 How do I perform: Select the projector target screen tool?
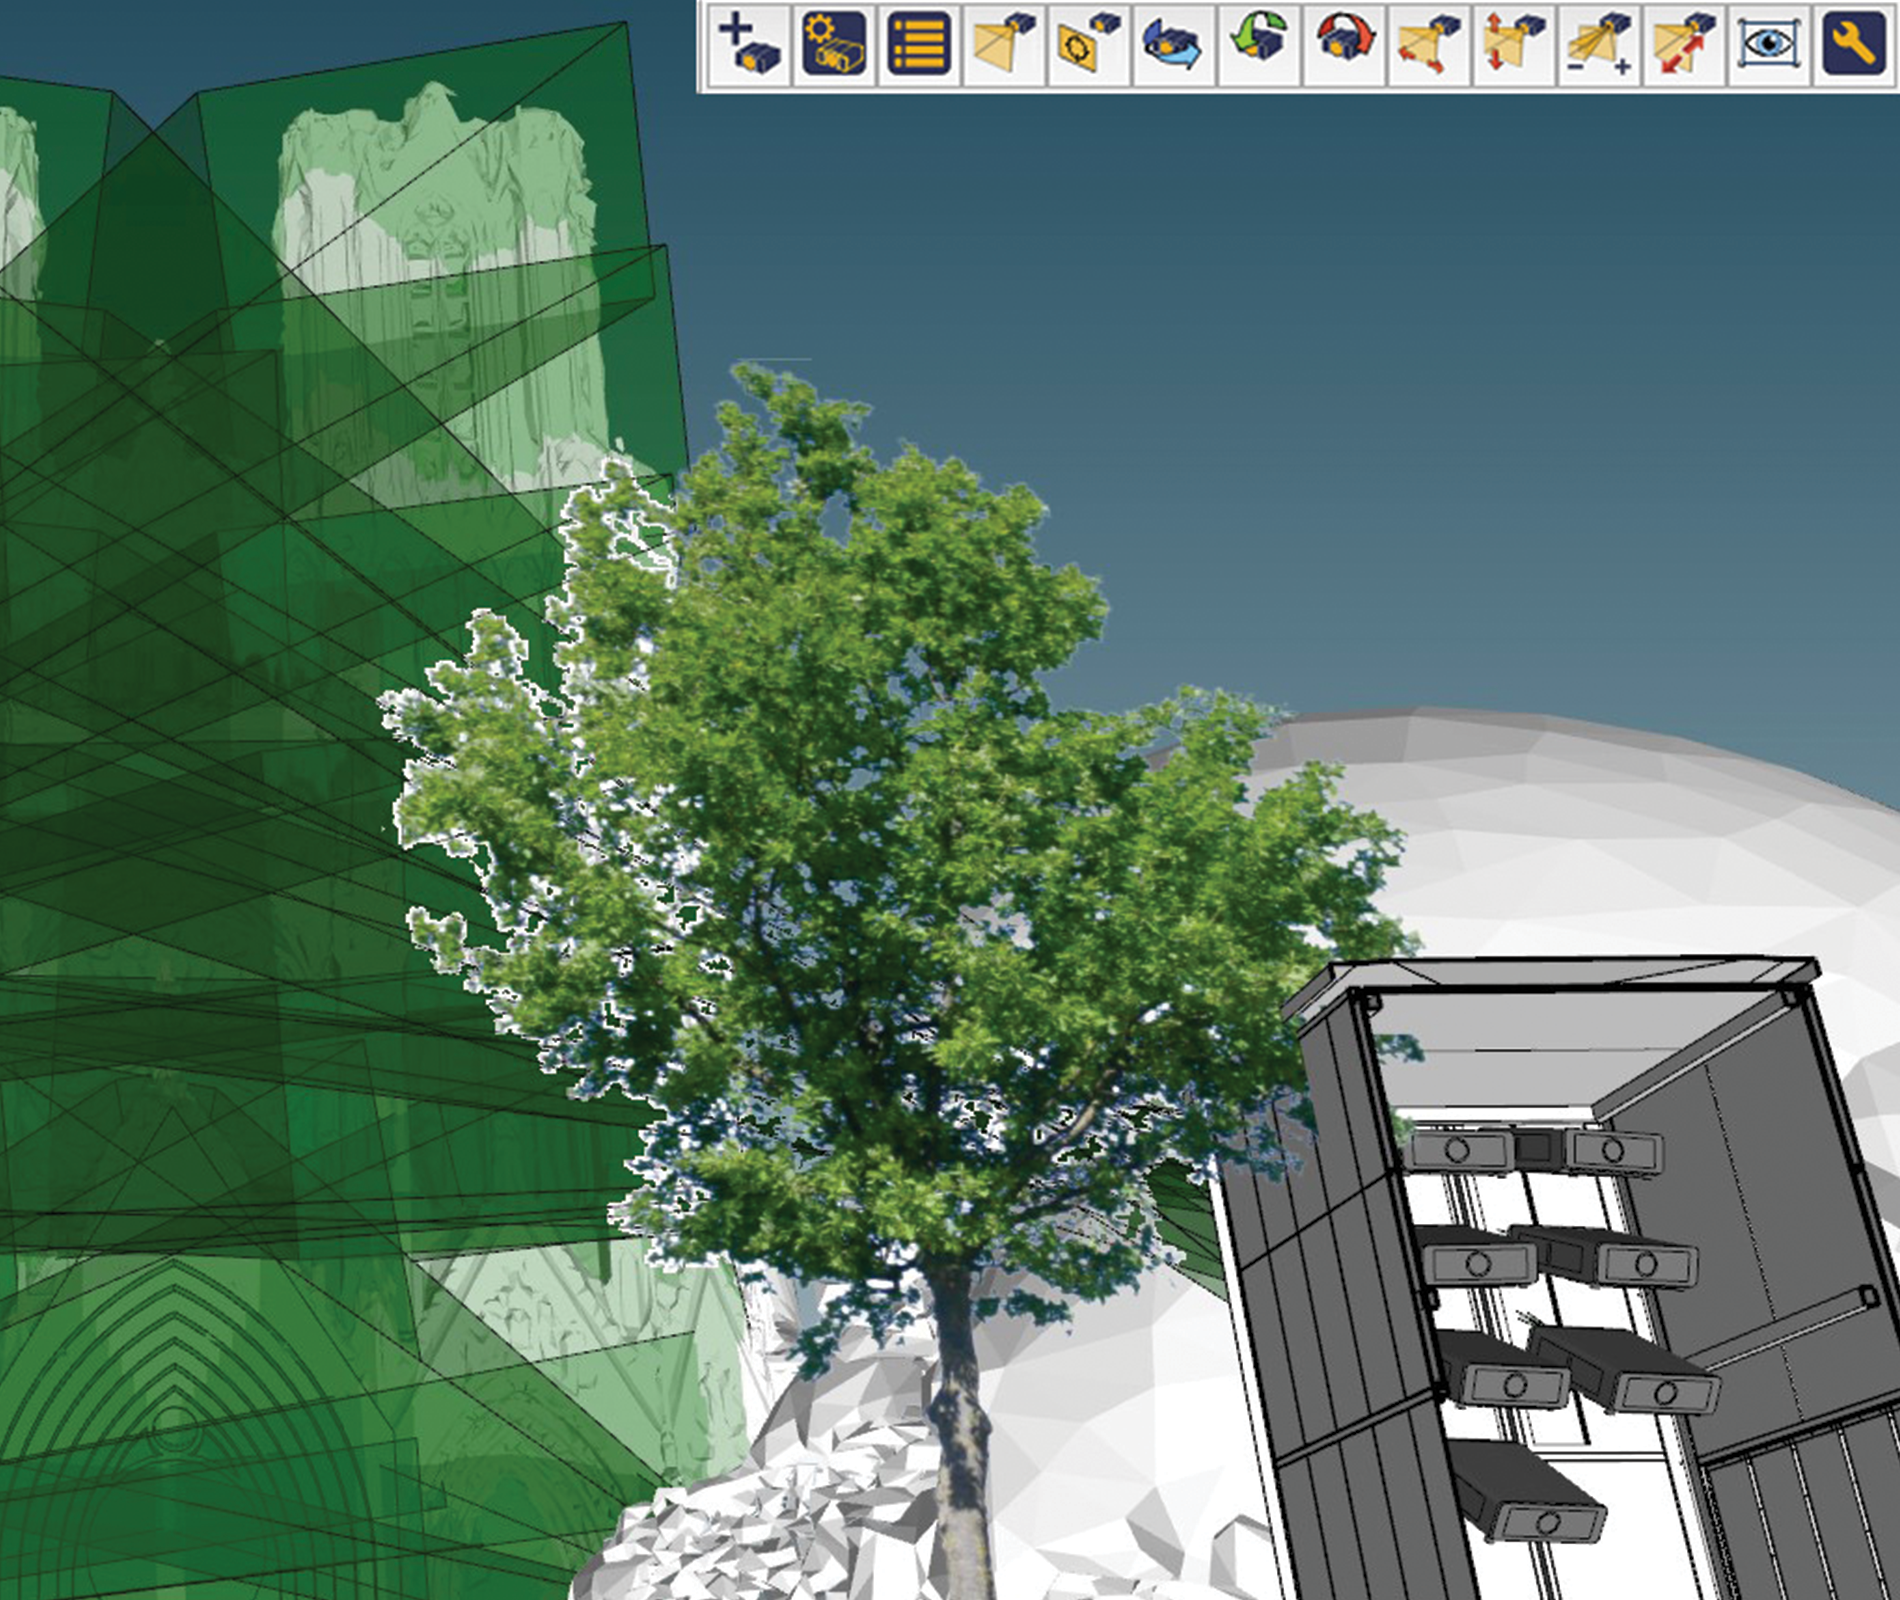[1089, 43]
